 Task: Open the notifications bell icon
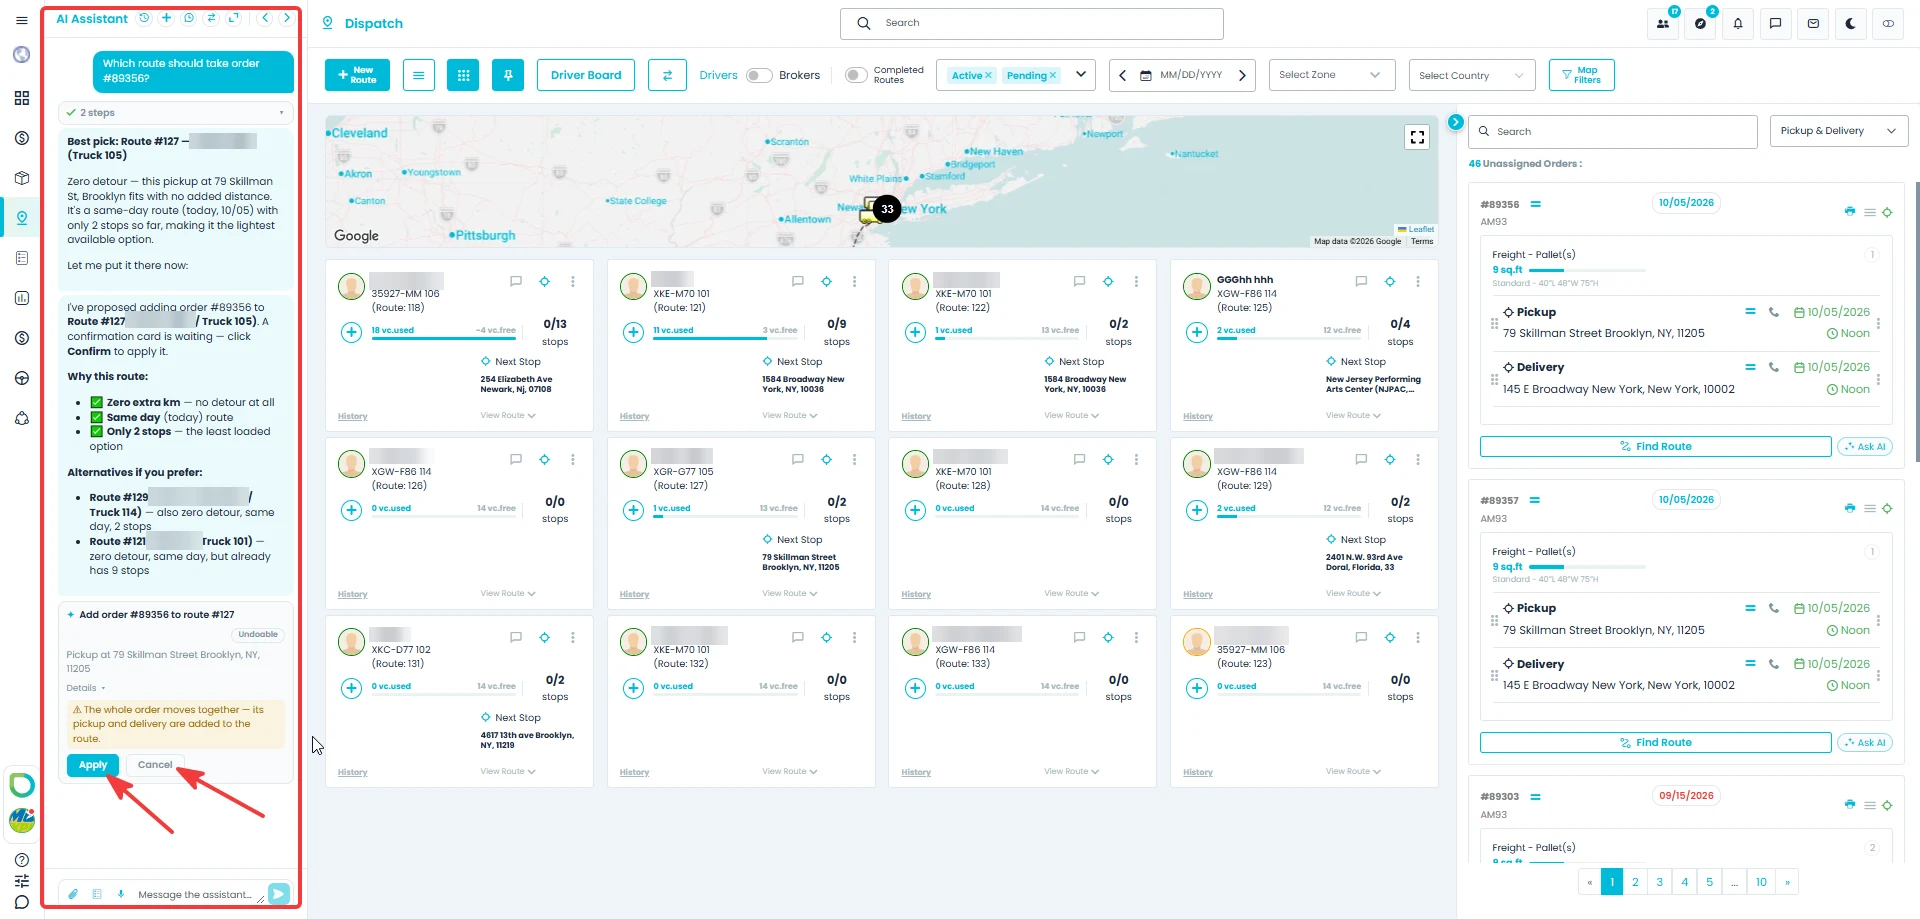[x=1738, y=23]
